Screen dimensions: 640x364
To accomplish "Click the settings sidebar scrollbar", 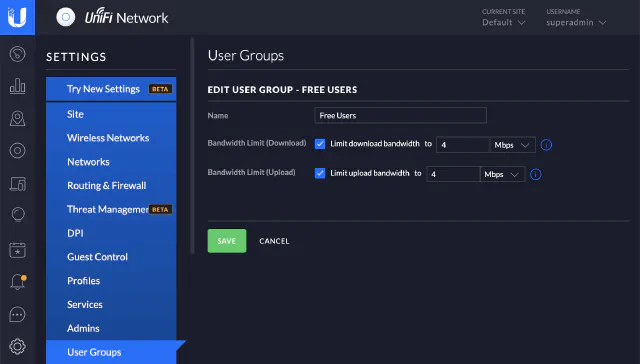I will (192, 146).
